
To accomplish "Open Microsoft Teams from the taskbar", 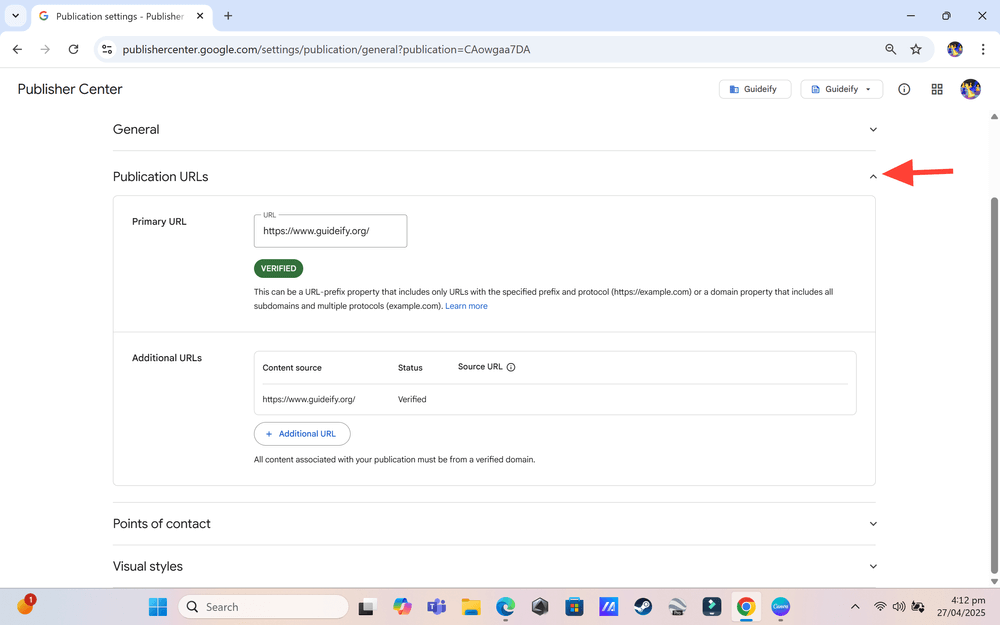I will coord(436,607).
